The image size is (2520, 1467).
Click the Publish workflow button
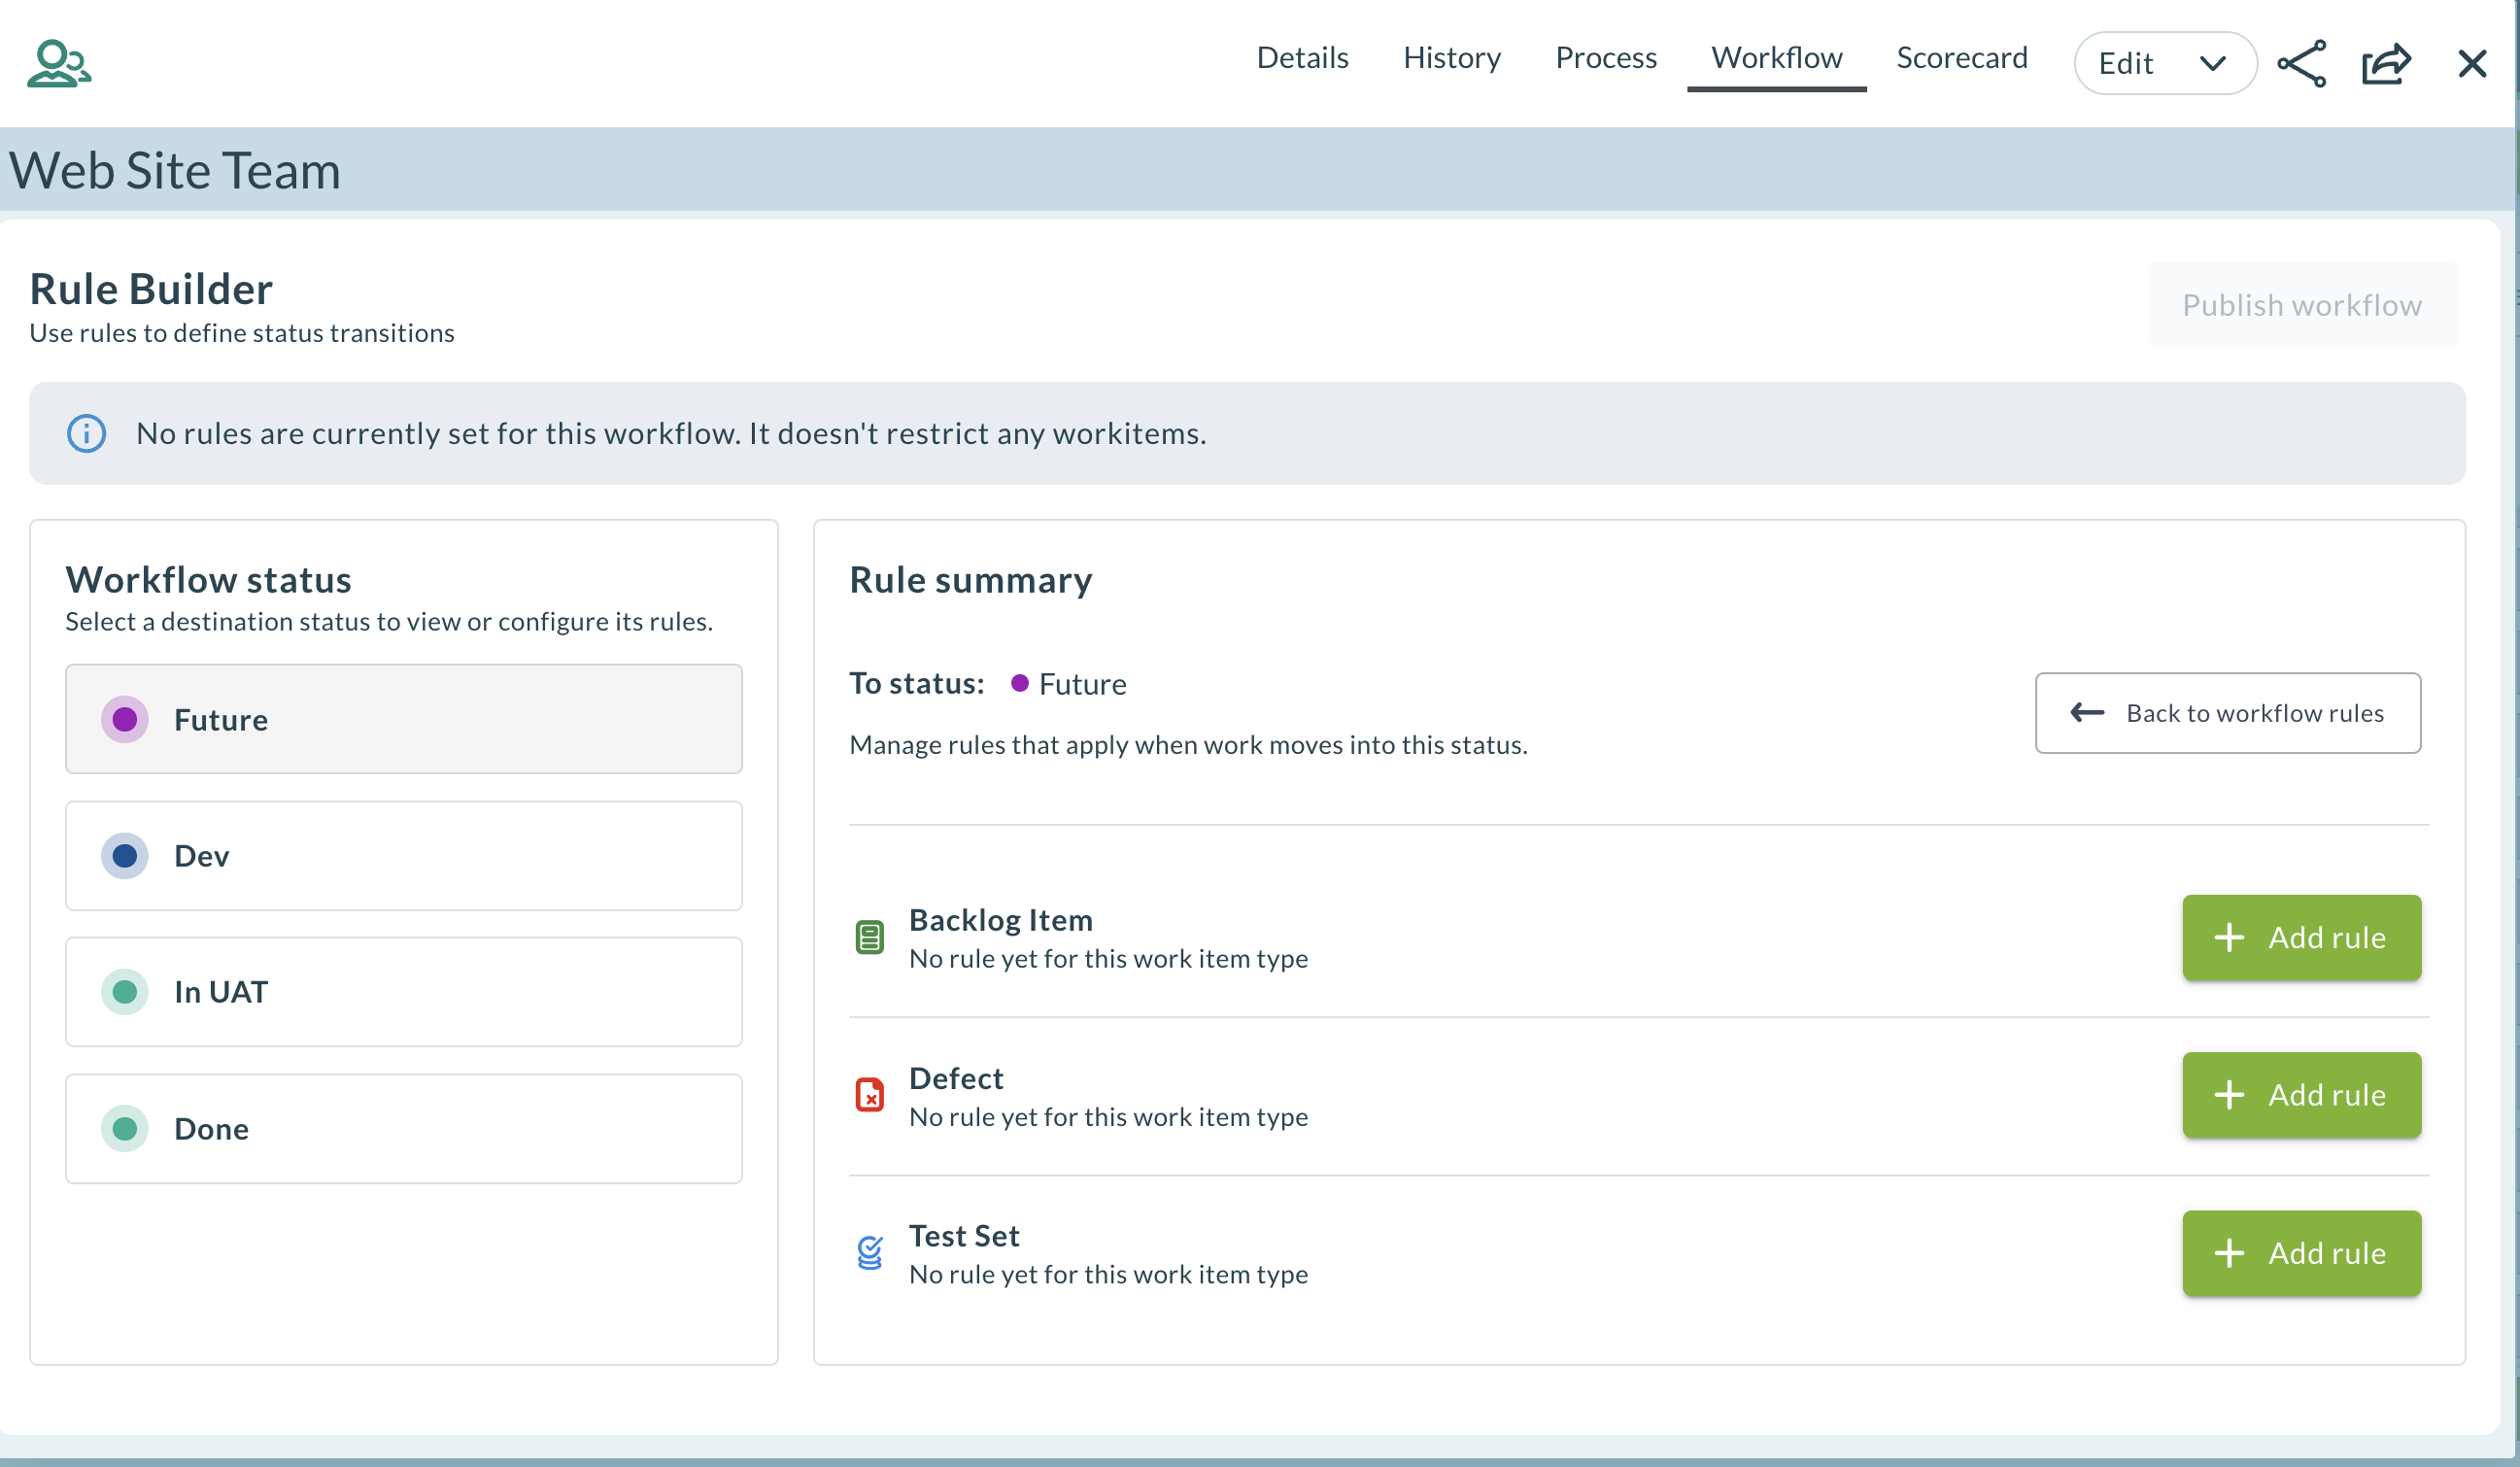[x=2301, y=305]
